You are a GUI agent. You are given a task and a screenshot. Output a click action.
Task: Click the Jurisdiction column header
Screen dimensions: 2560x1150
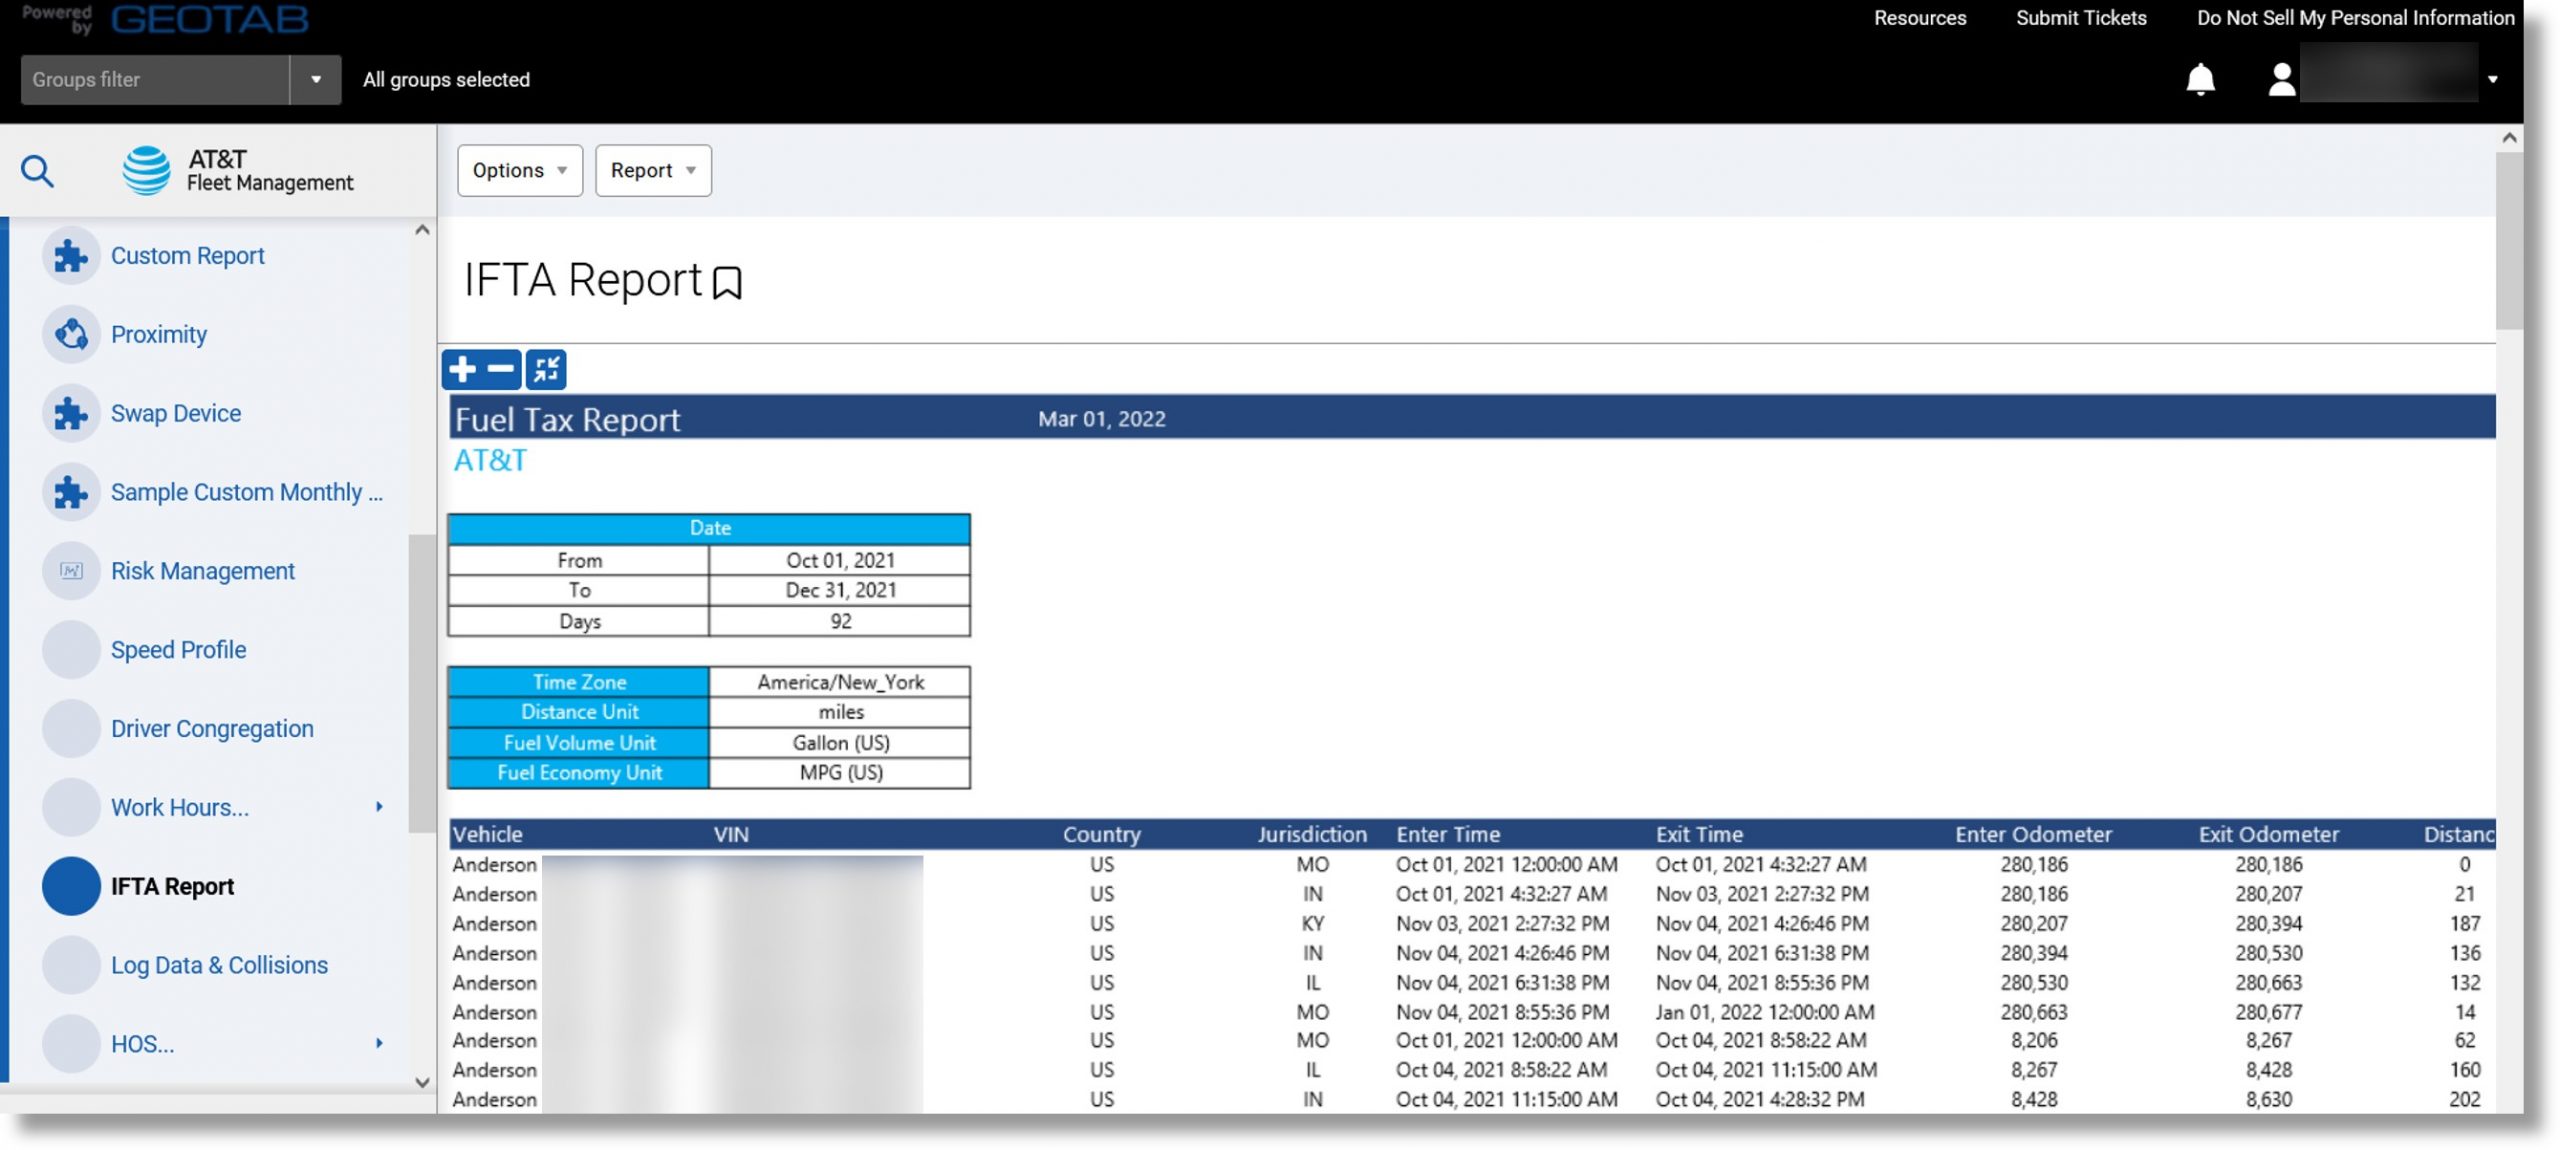click(x=1311, y=834)
